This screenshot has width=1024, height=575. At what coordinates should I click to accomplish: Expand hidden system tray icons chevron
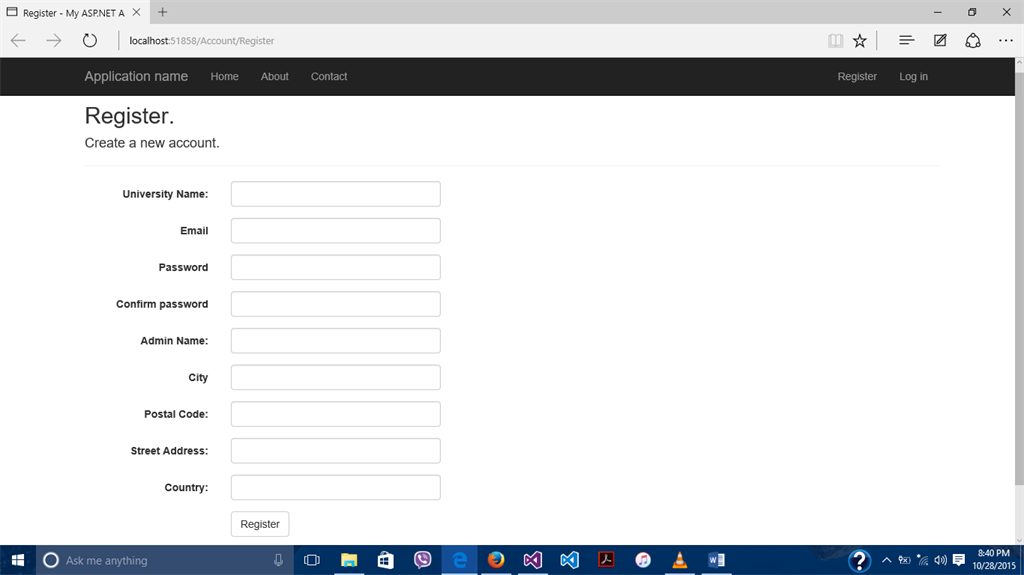[x=886, y=560]
